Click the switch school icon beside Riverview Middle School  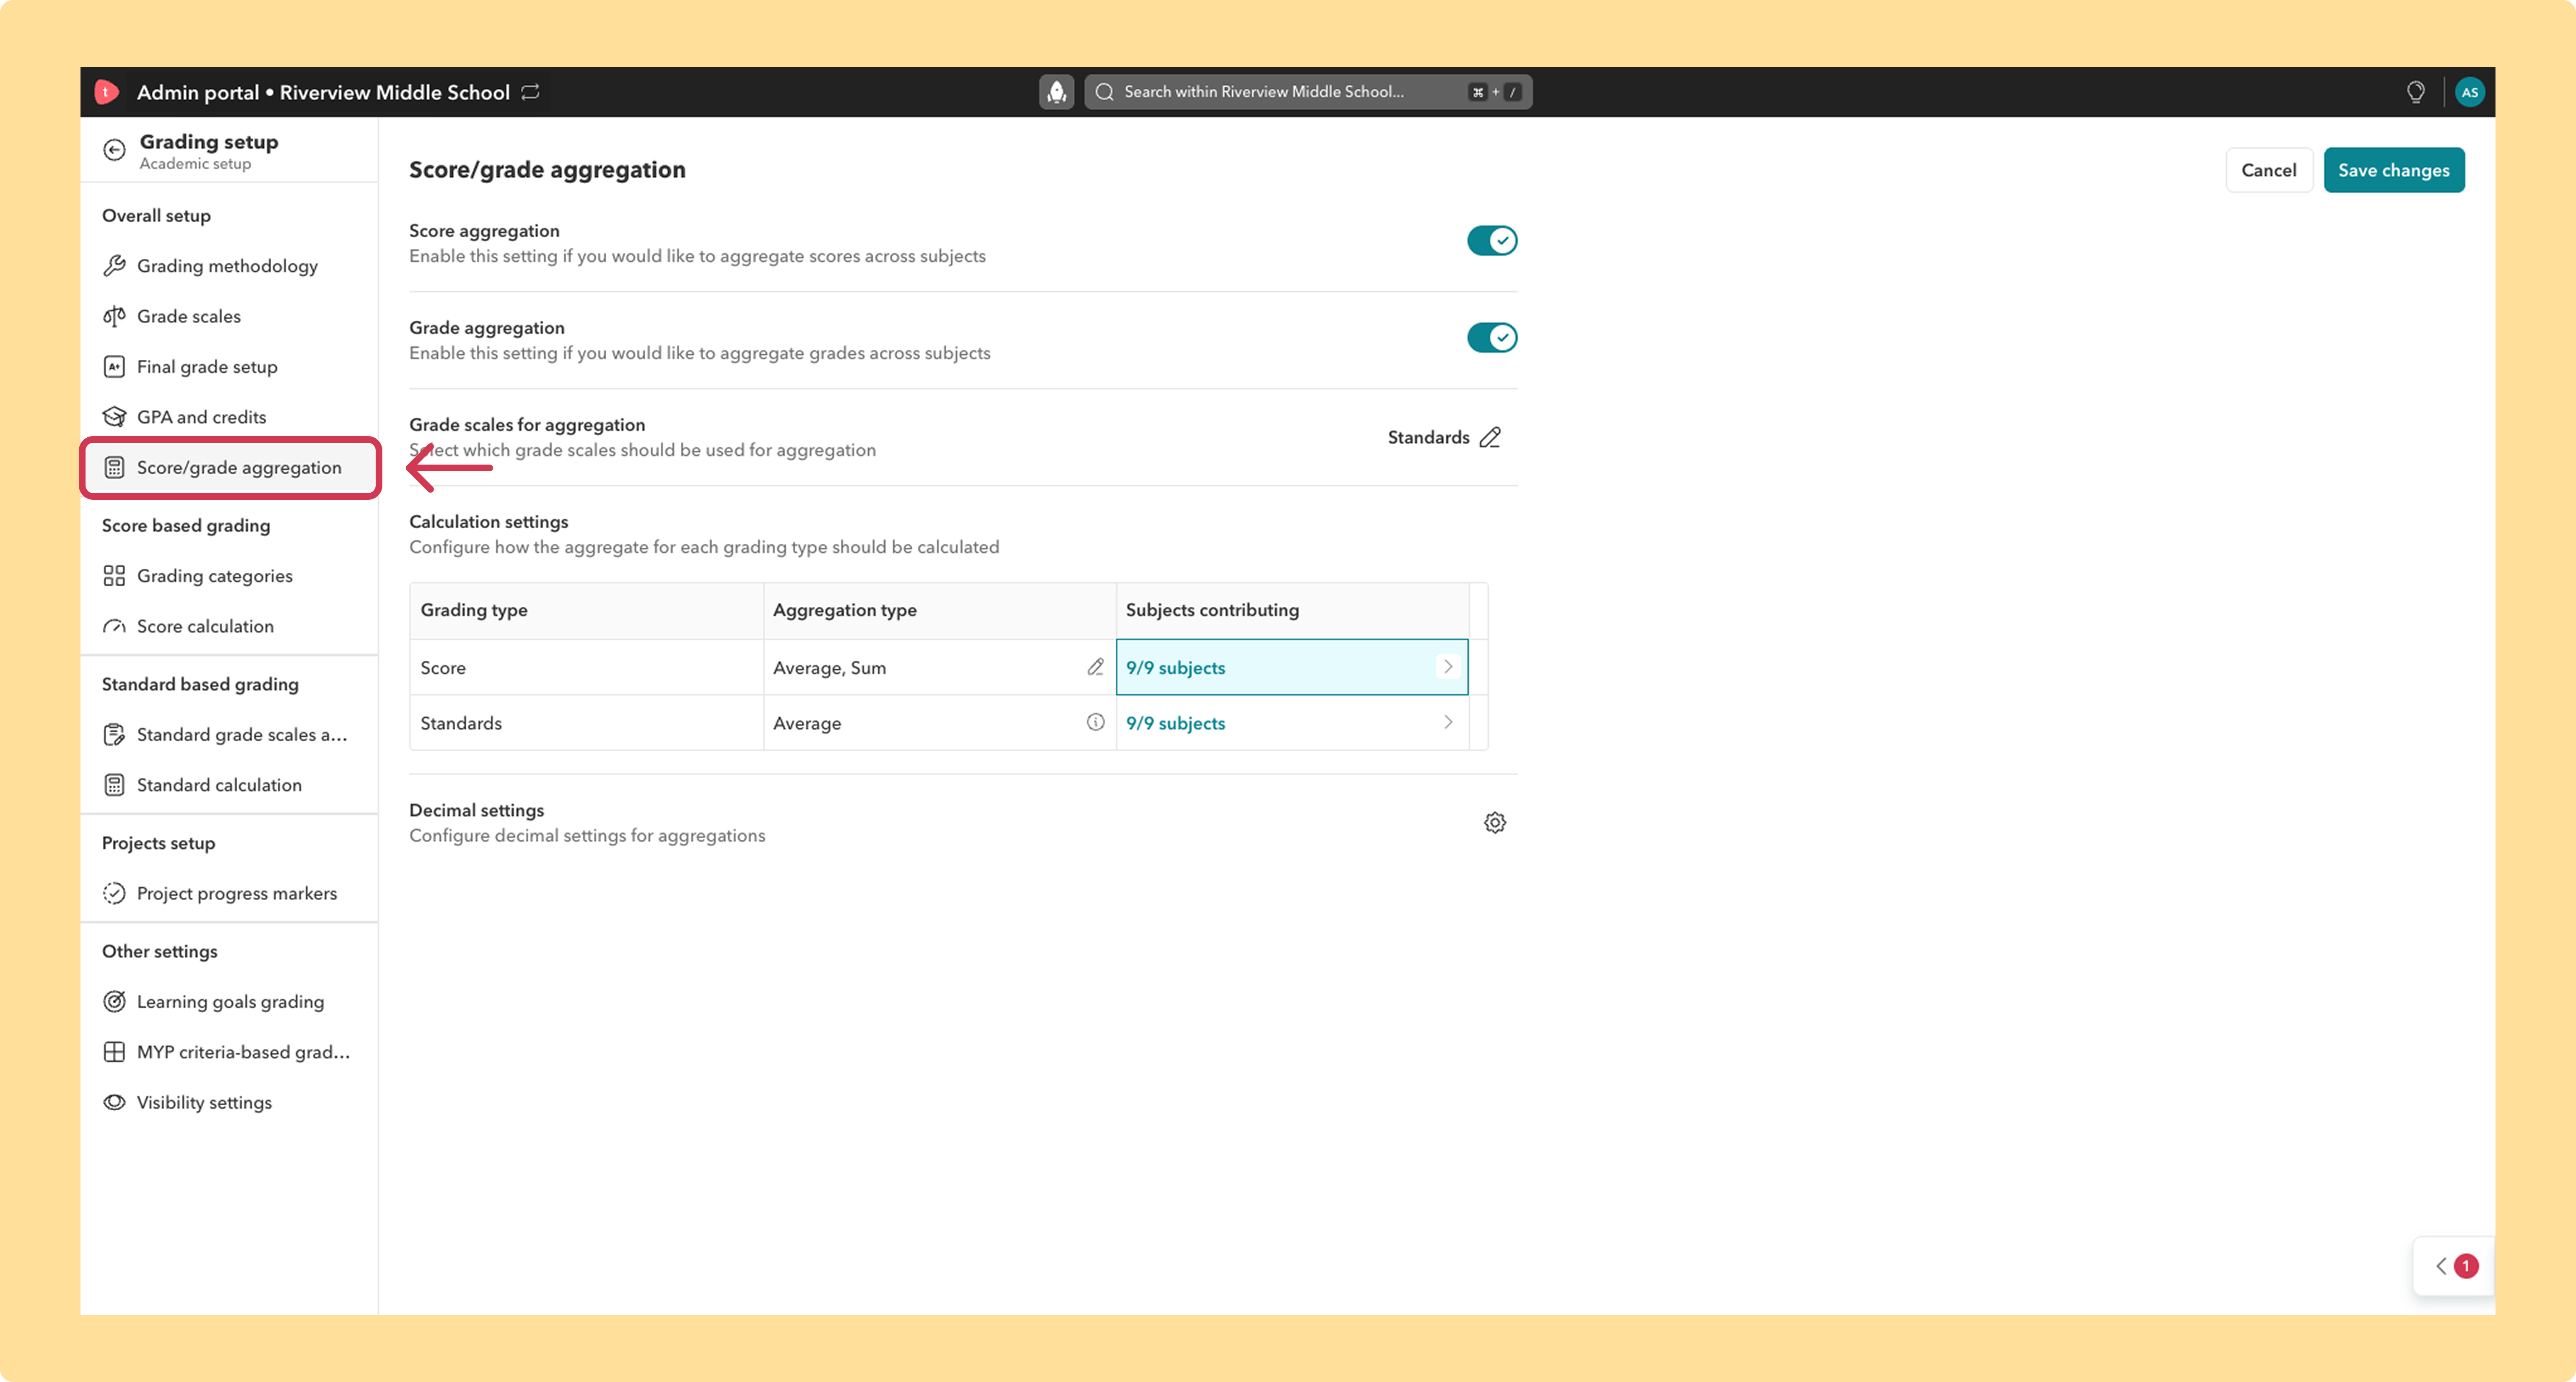tap(531, 92)
